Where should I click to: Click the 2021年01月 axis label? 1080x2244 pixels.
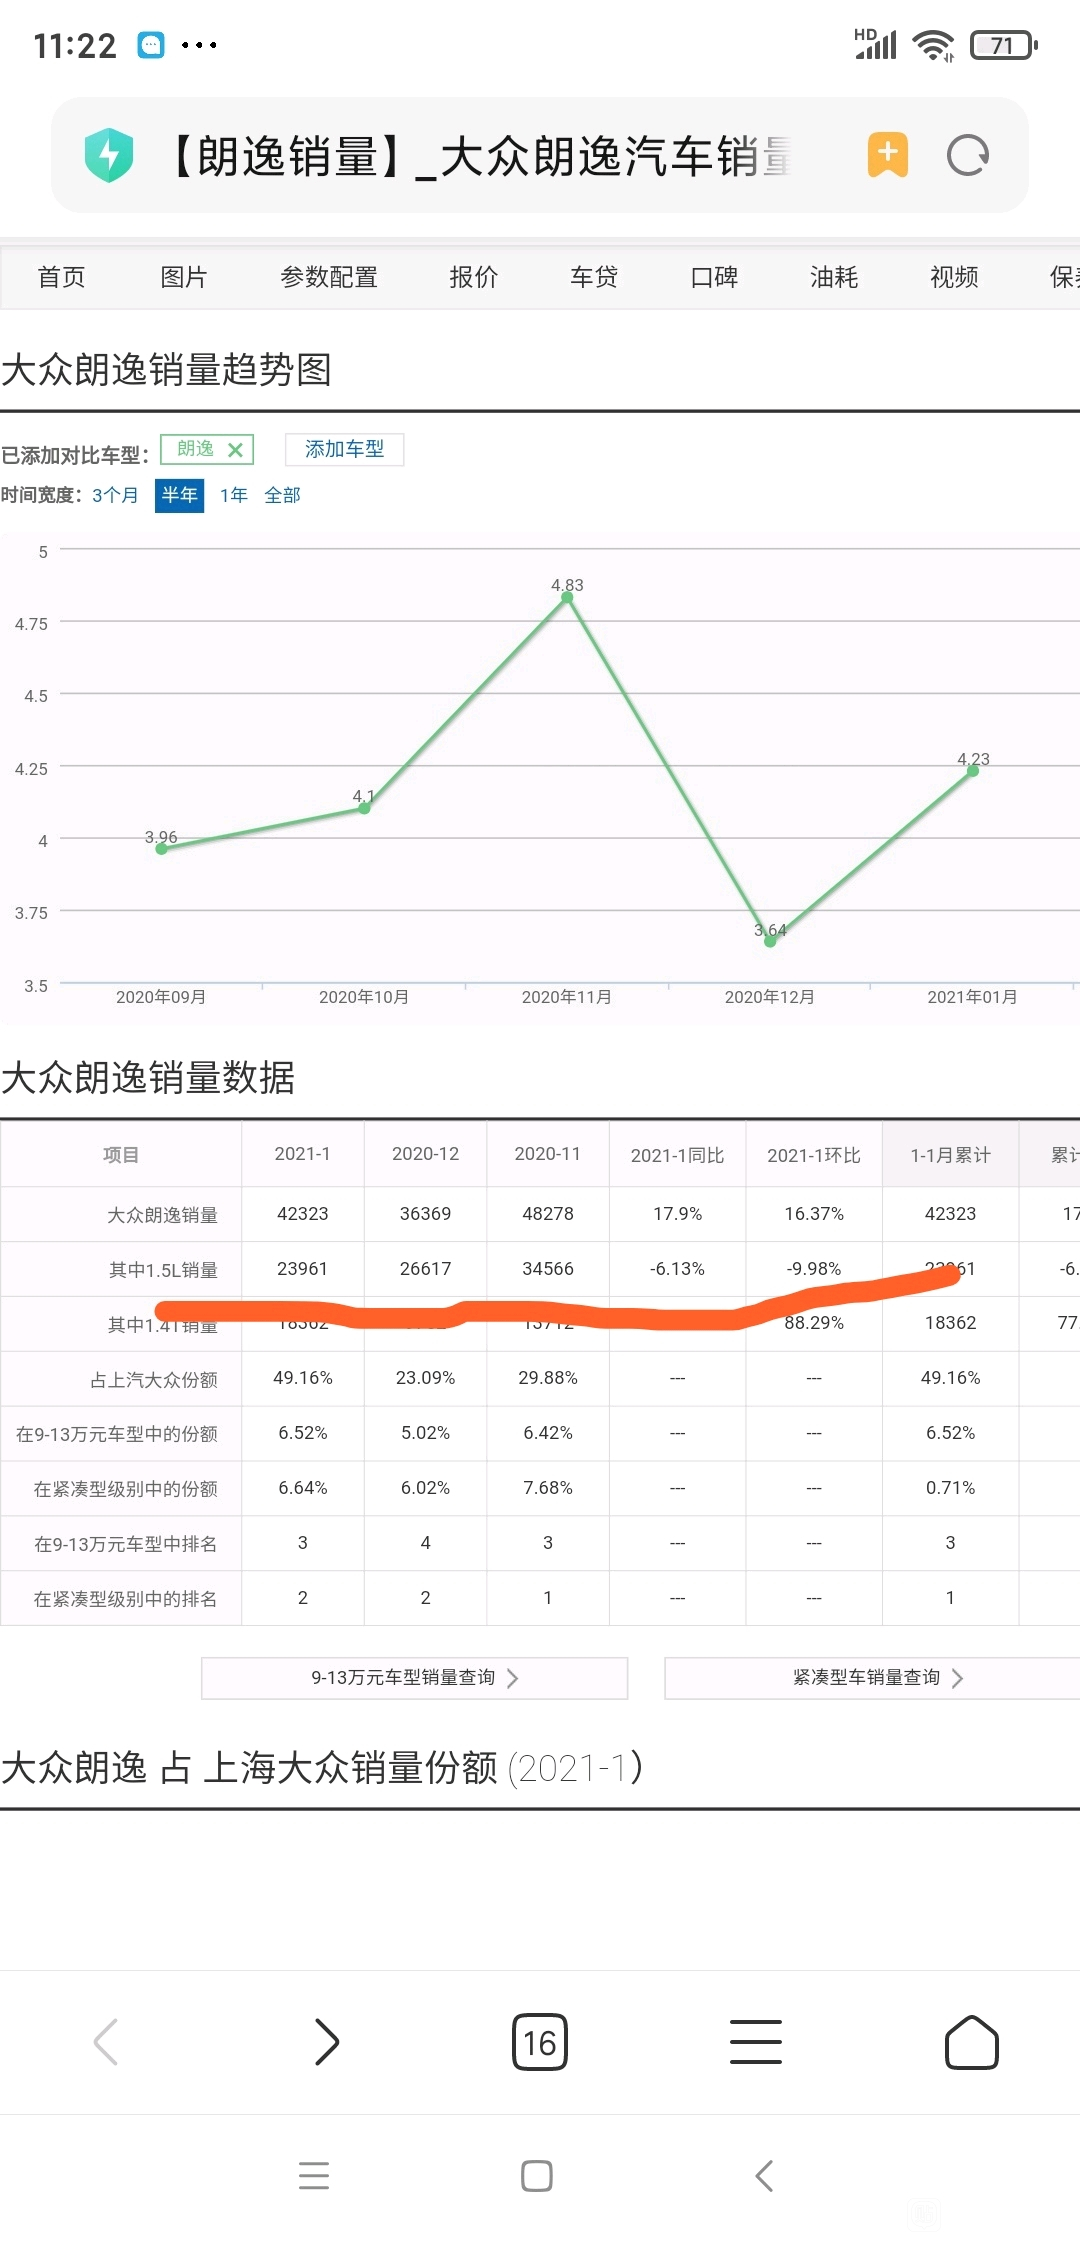[972, 997]
